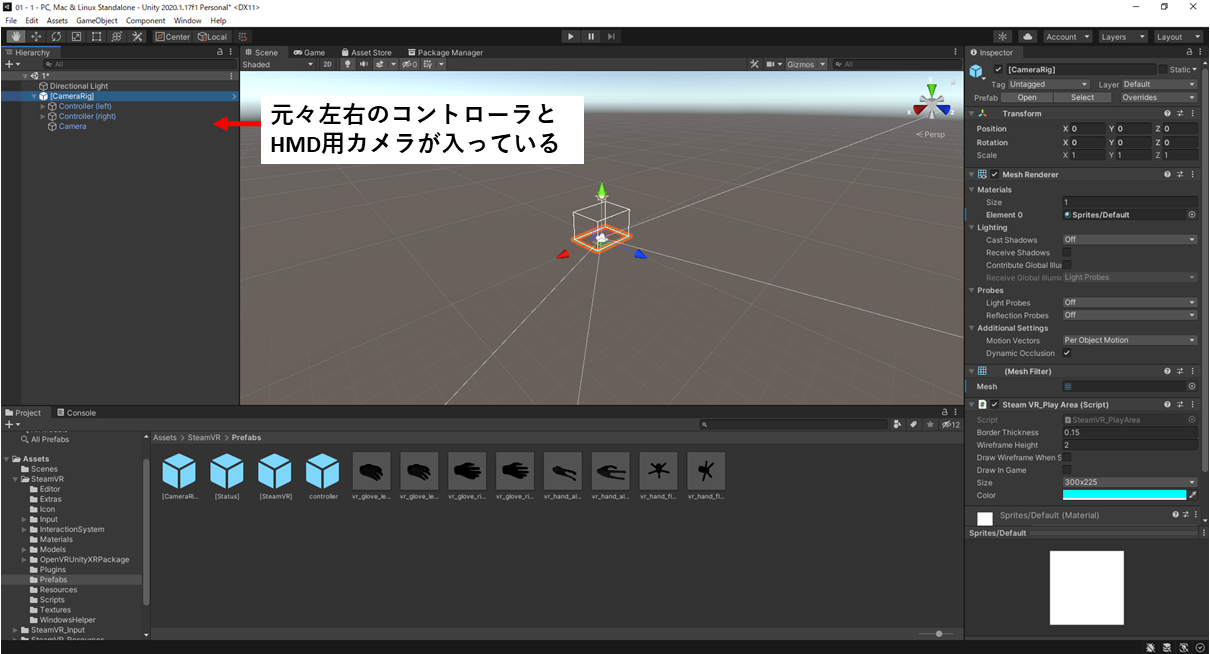Select the Scale tool
1210x654 pixels.
(x=76, y=35)
